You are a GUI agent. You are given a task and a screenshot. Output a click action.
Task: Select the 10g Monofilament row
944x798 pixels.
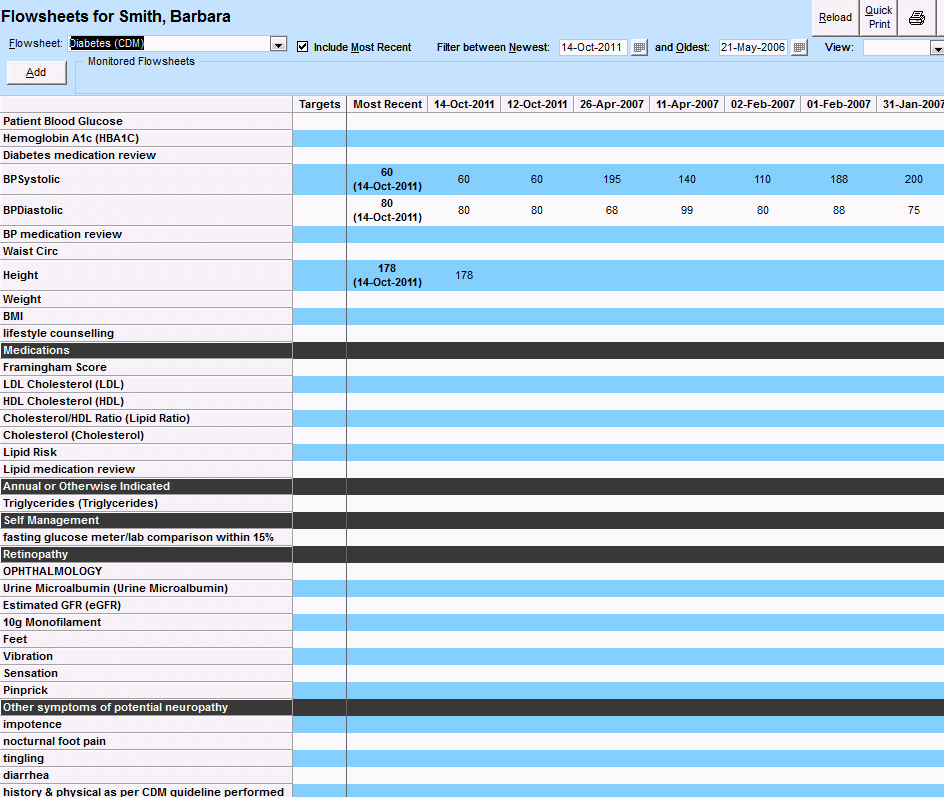tap(146, 622)
